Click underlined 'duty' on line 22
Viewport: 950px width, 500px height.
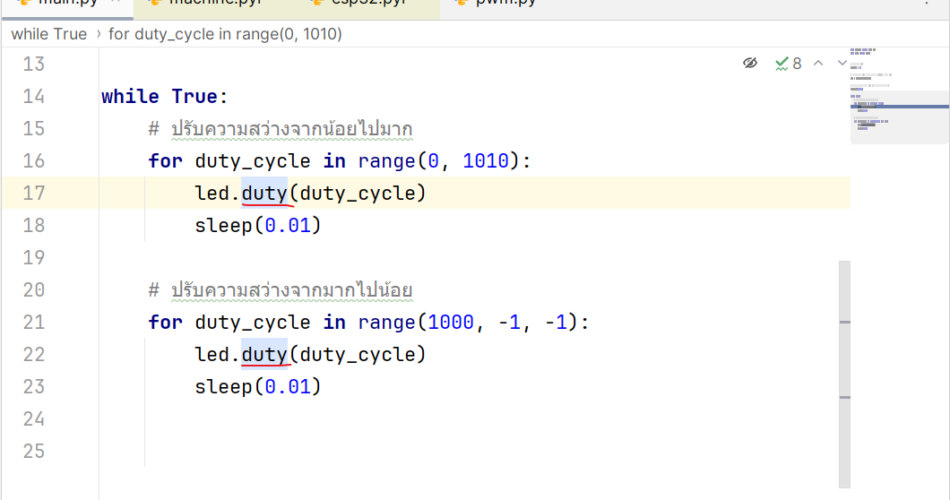(x=264, y=355)
